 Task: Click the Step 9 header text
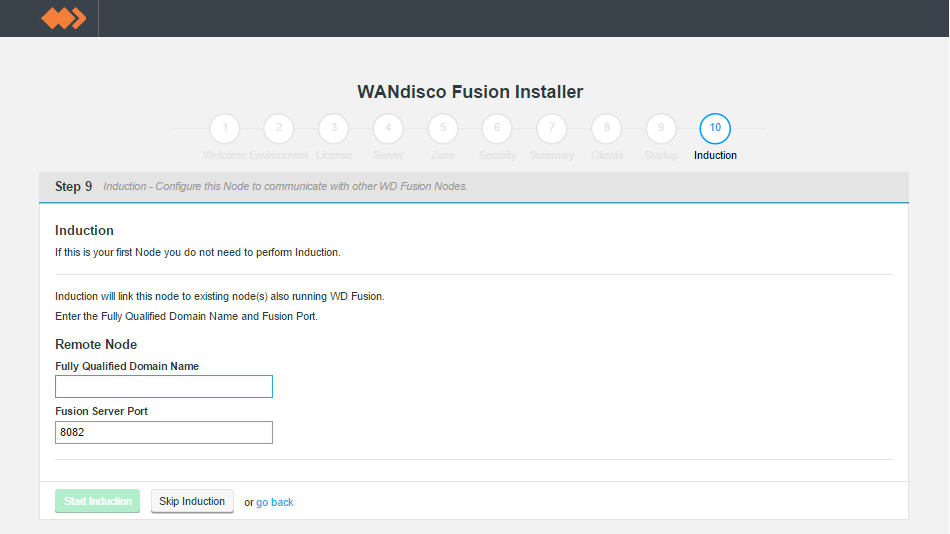click(73, 187)
